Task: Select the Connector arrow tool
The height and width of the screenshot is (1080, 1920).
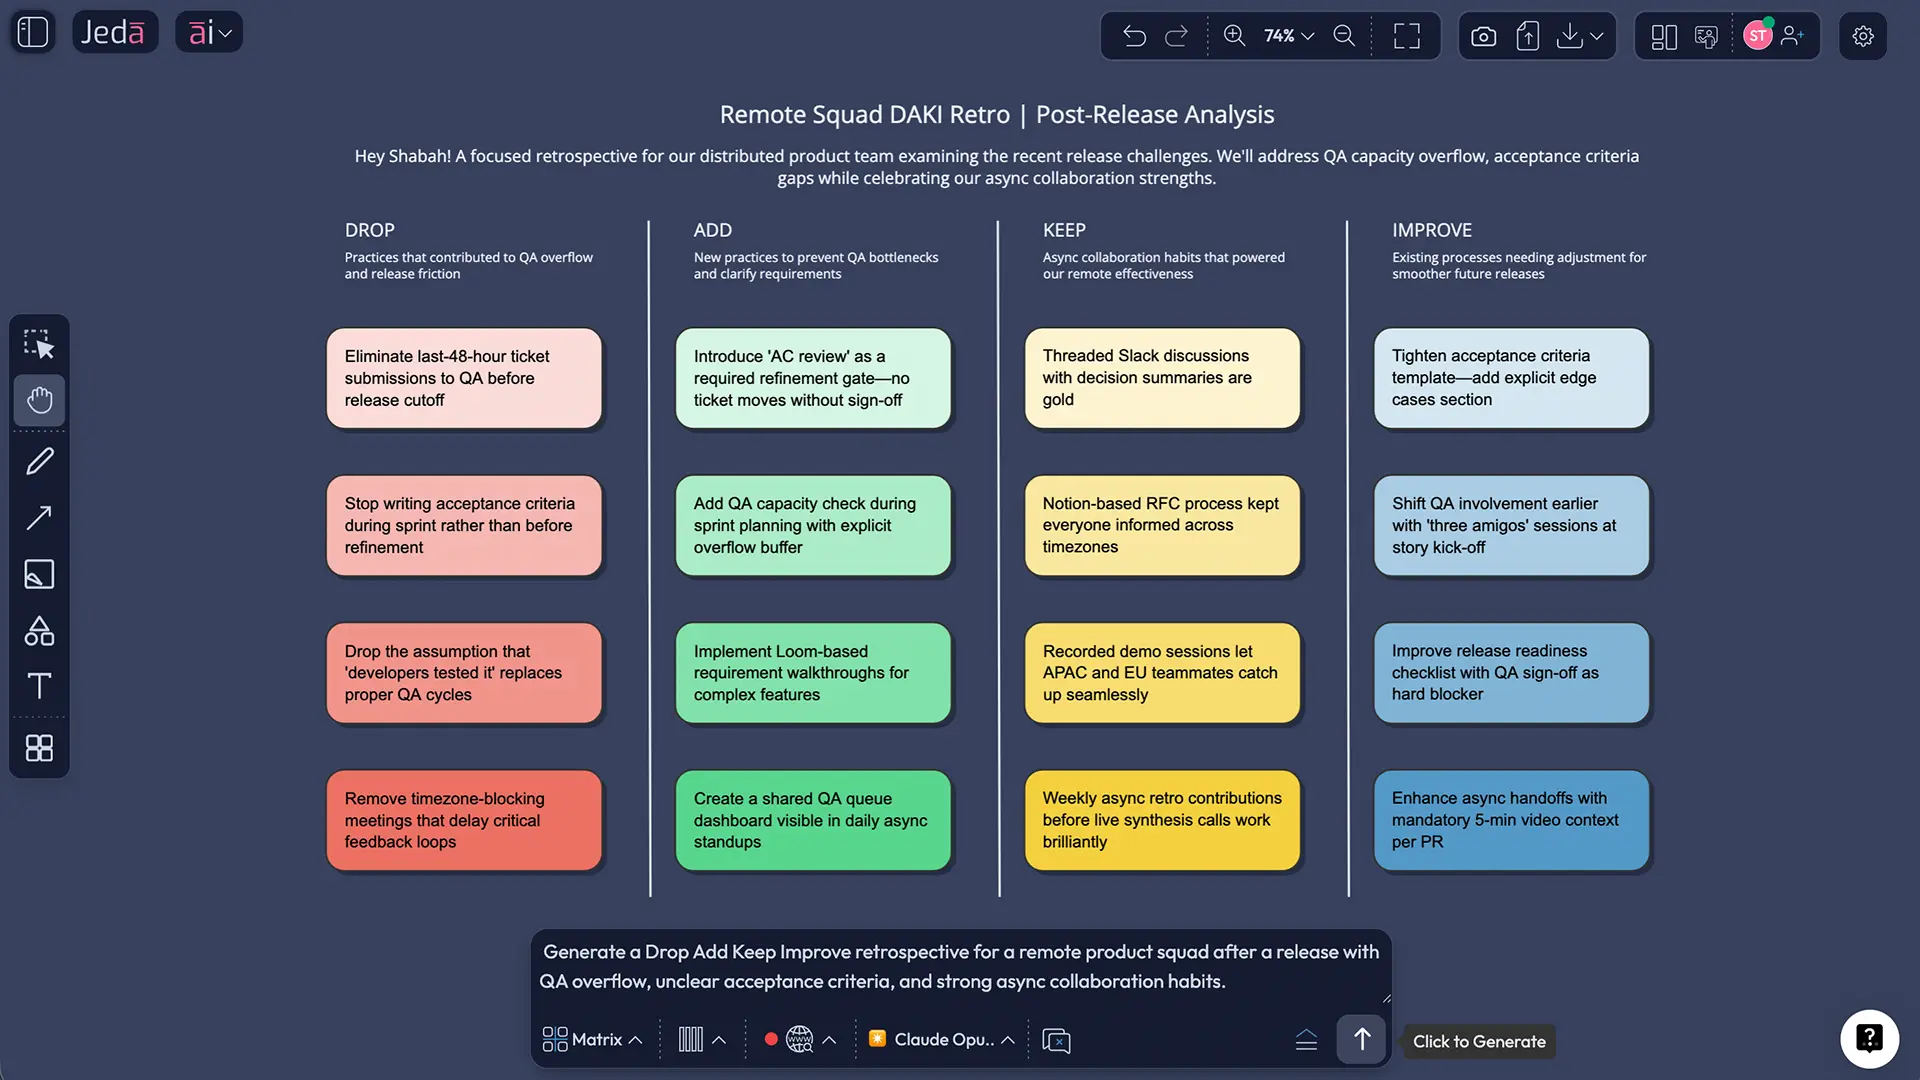Action: click(40, 517)
